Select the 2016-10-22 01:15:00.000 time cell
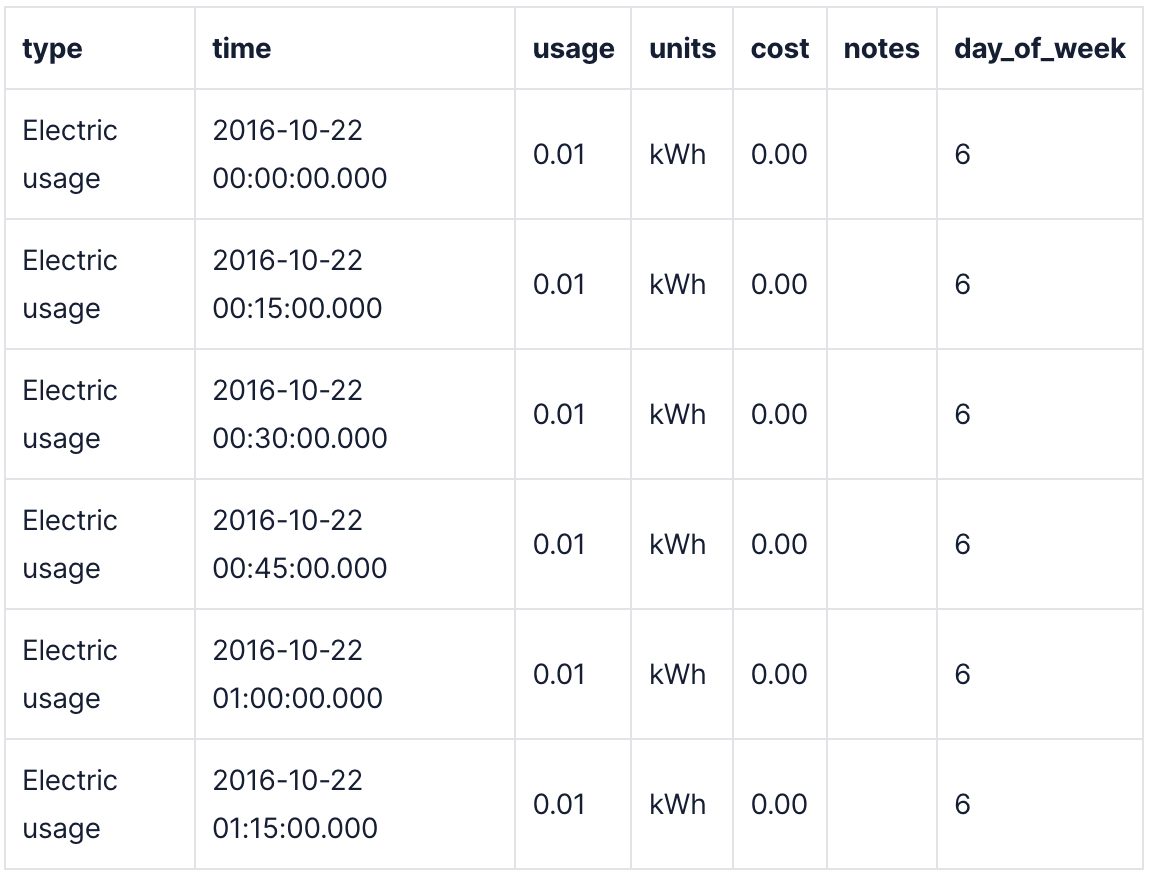1150x876 pixels. point(295,804)
